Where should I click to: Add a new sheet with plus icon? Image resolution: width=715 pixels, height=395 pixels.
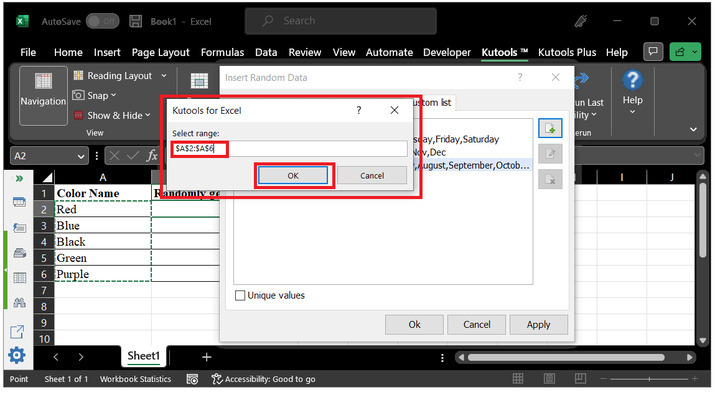[207, 357]
